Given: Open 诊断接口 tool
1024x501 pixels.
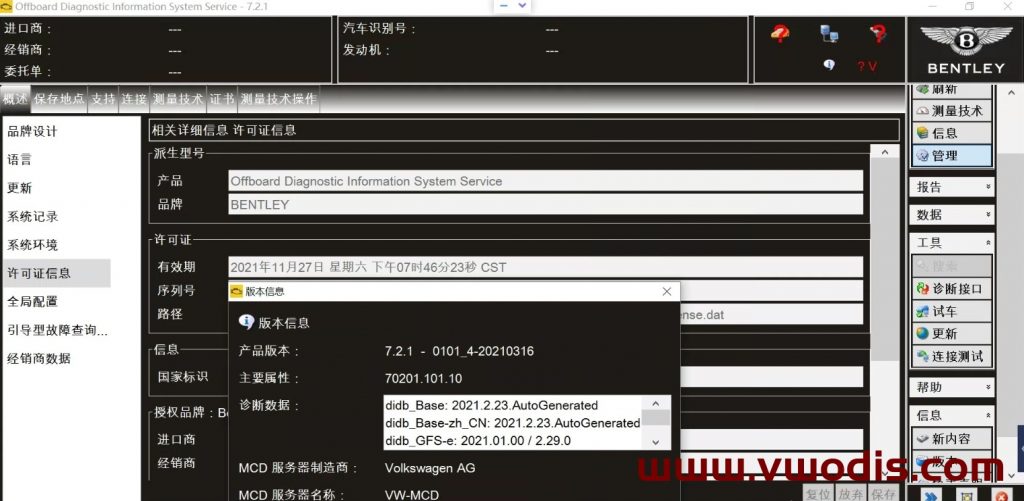Looking at the screenshot, I should (x=952, y=288).
